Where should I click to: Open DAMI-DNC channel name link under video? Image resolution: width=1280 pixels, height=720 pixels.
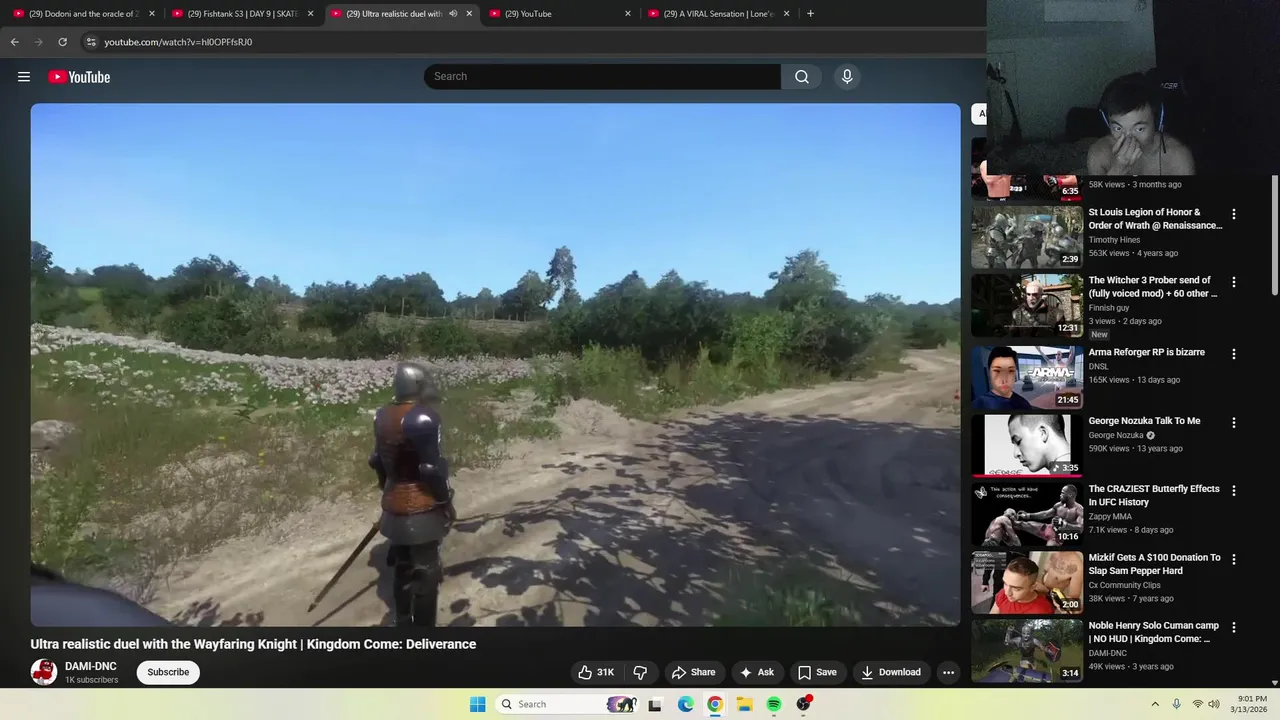91,666
